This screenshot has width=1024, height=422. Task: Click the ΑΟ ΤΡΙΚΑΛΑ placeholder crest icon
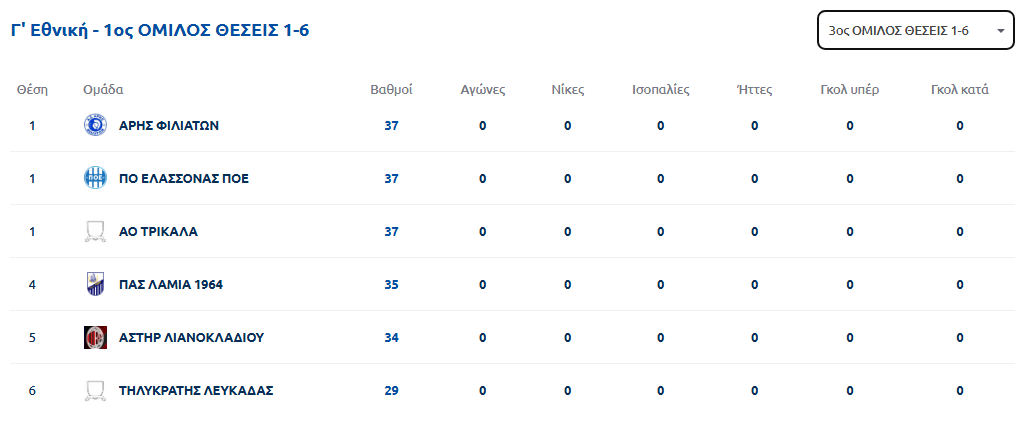95,232
